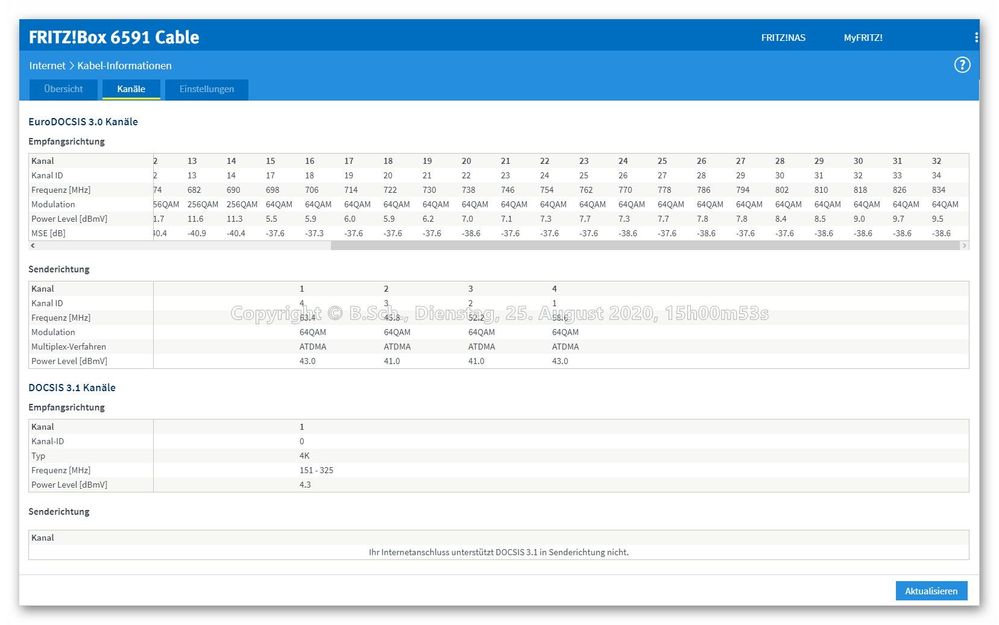
Task: Click frequency value 834 in downstream table
Action: click(x=938, y=190)
